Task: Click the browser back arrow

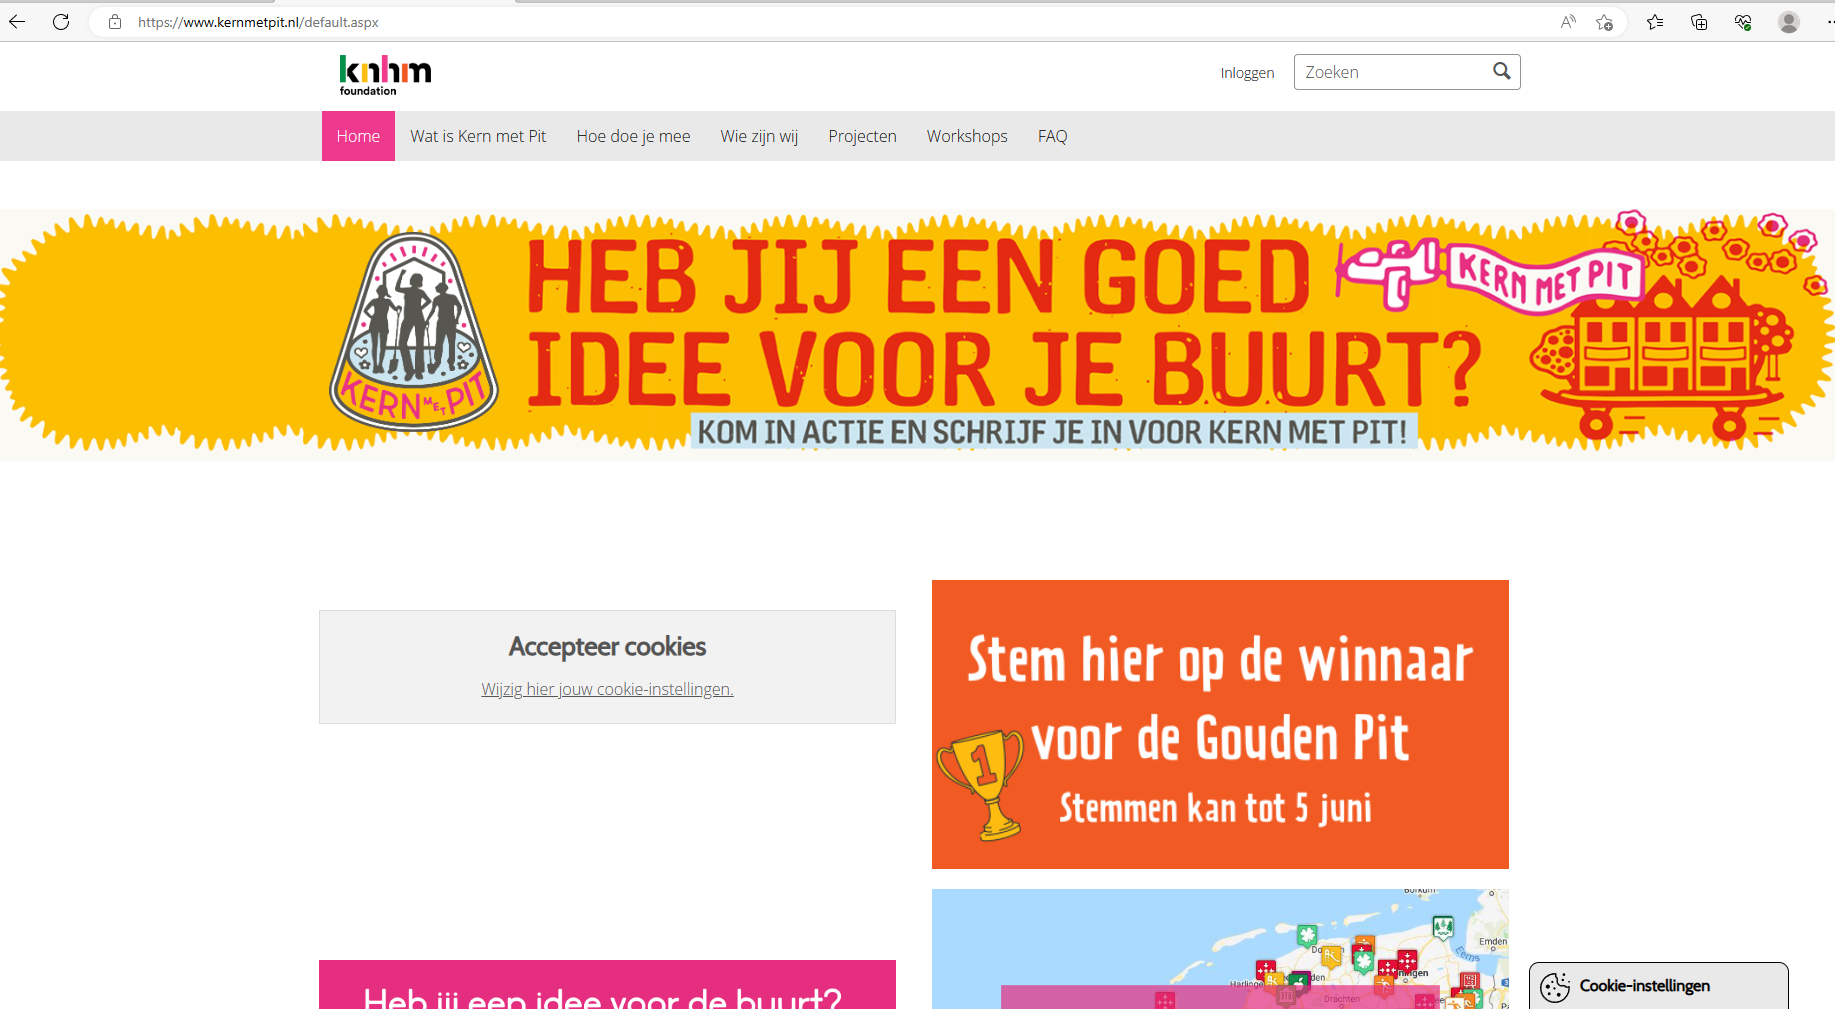Action: (17, 22)
